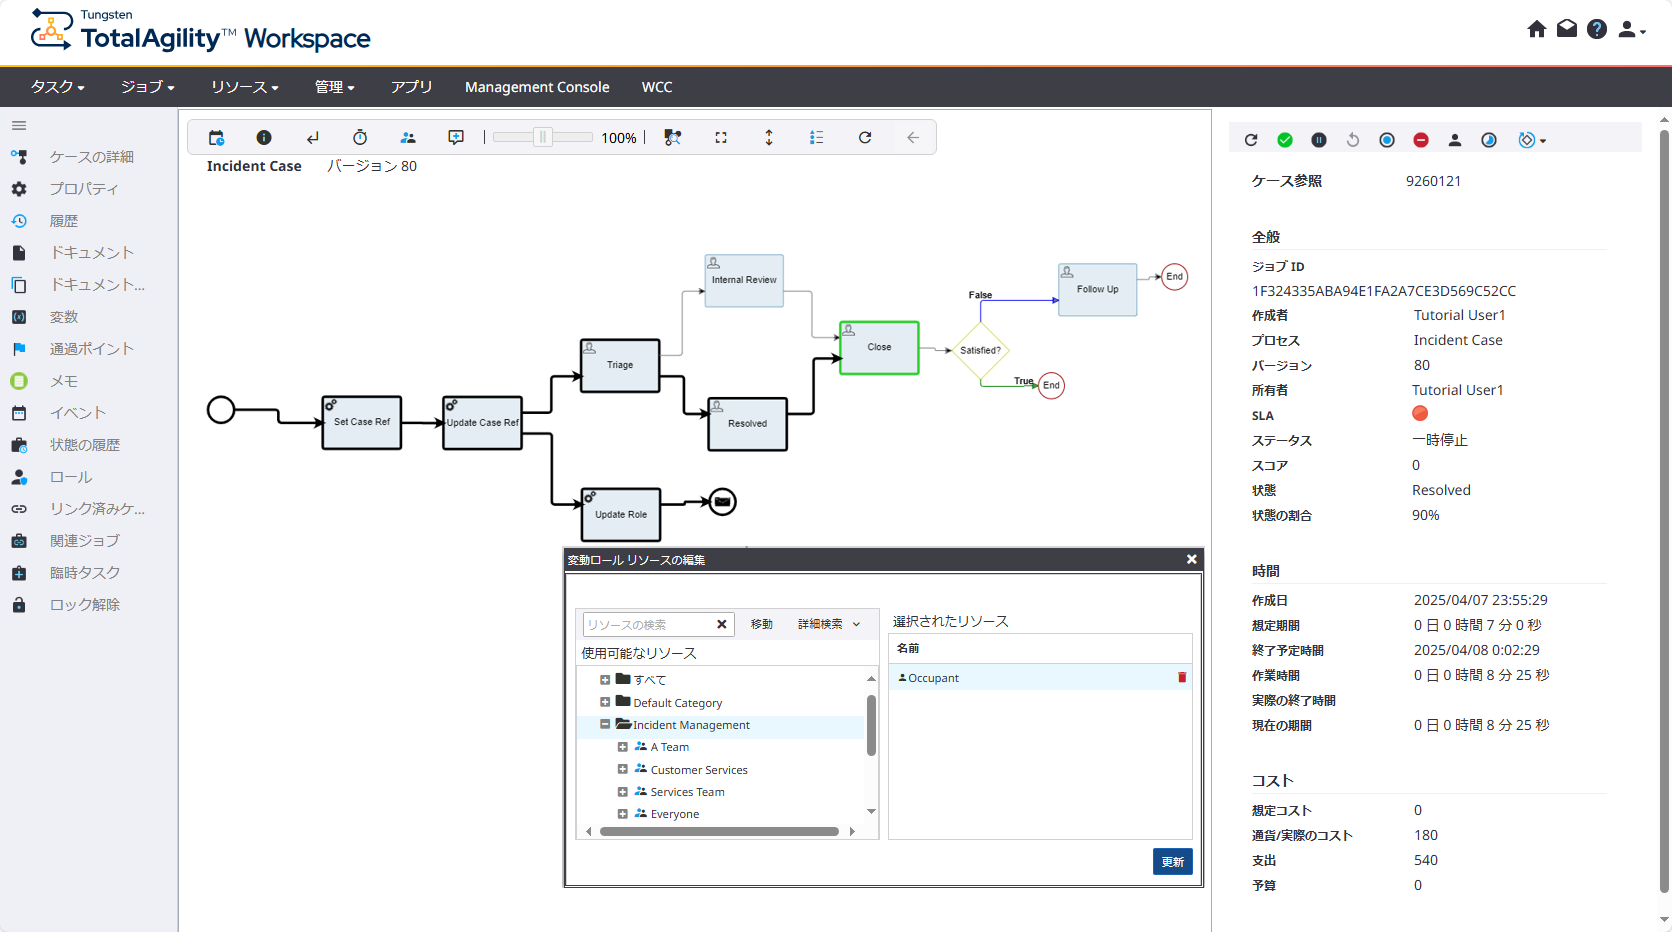
Task: Collapse the Incident Management folder
Action: (605, 725)
